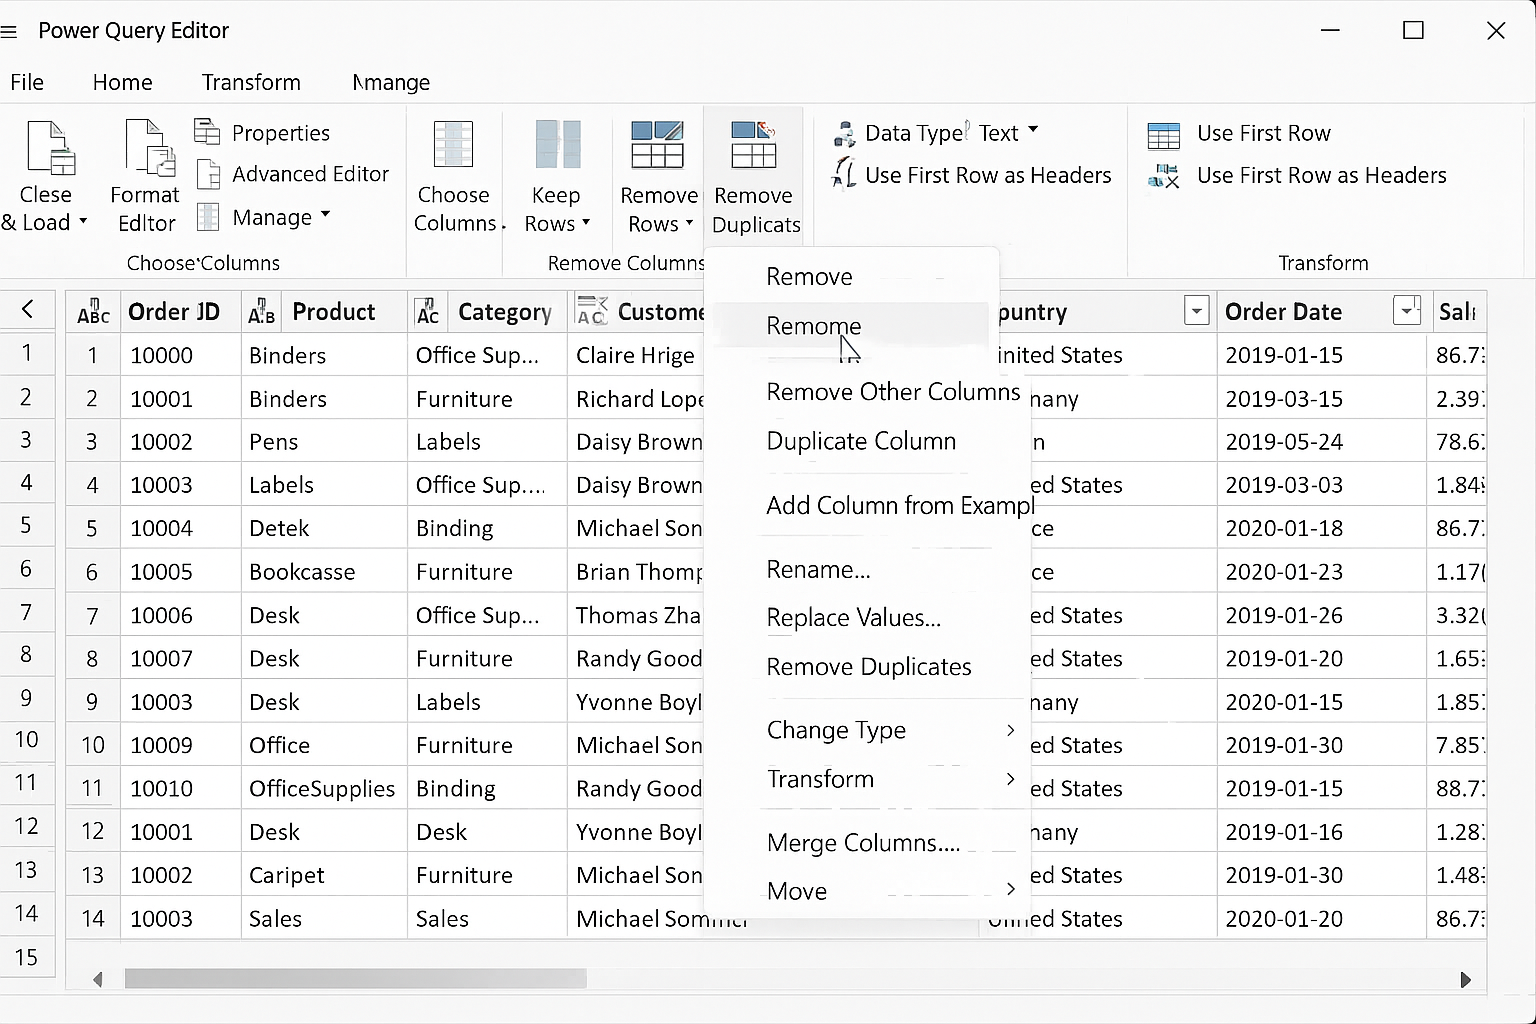Click the Data Type icon
The height and width of the screenshot is (1024, 1536).
coord(845,132)
